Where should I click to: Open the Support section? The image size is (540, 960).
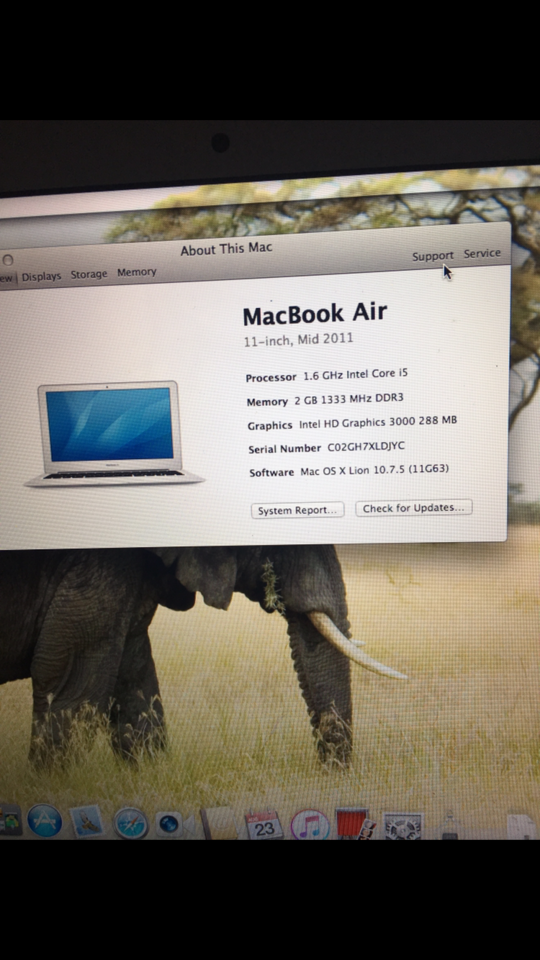pyautogui.click(x=433, y=256)
